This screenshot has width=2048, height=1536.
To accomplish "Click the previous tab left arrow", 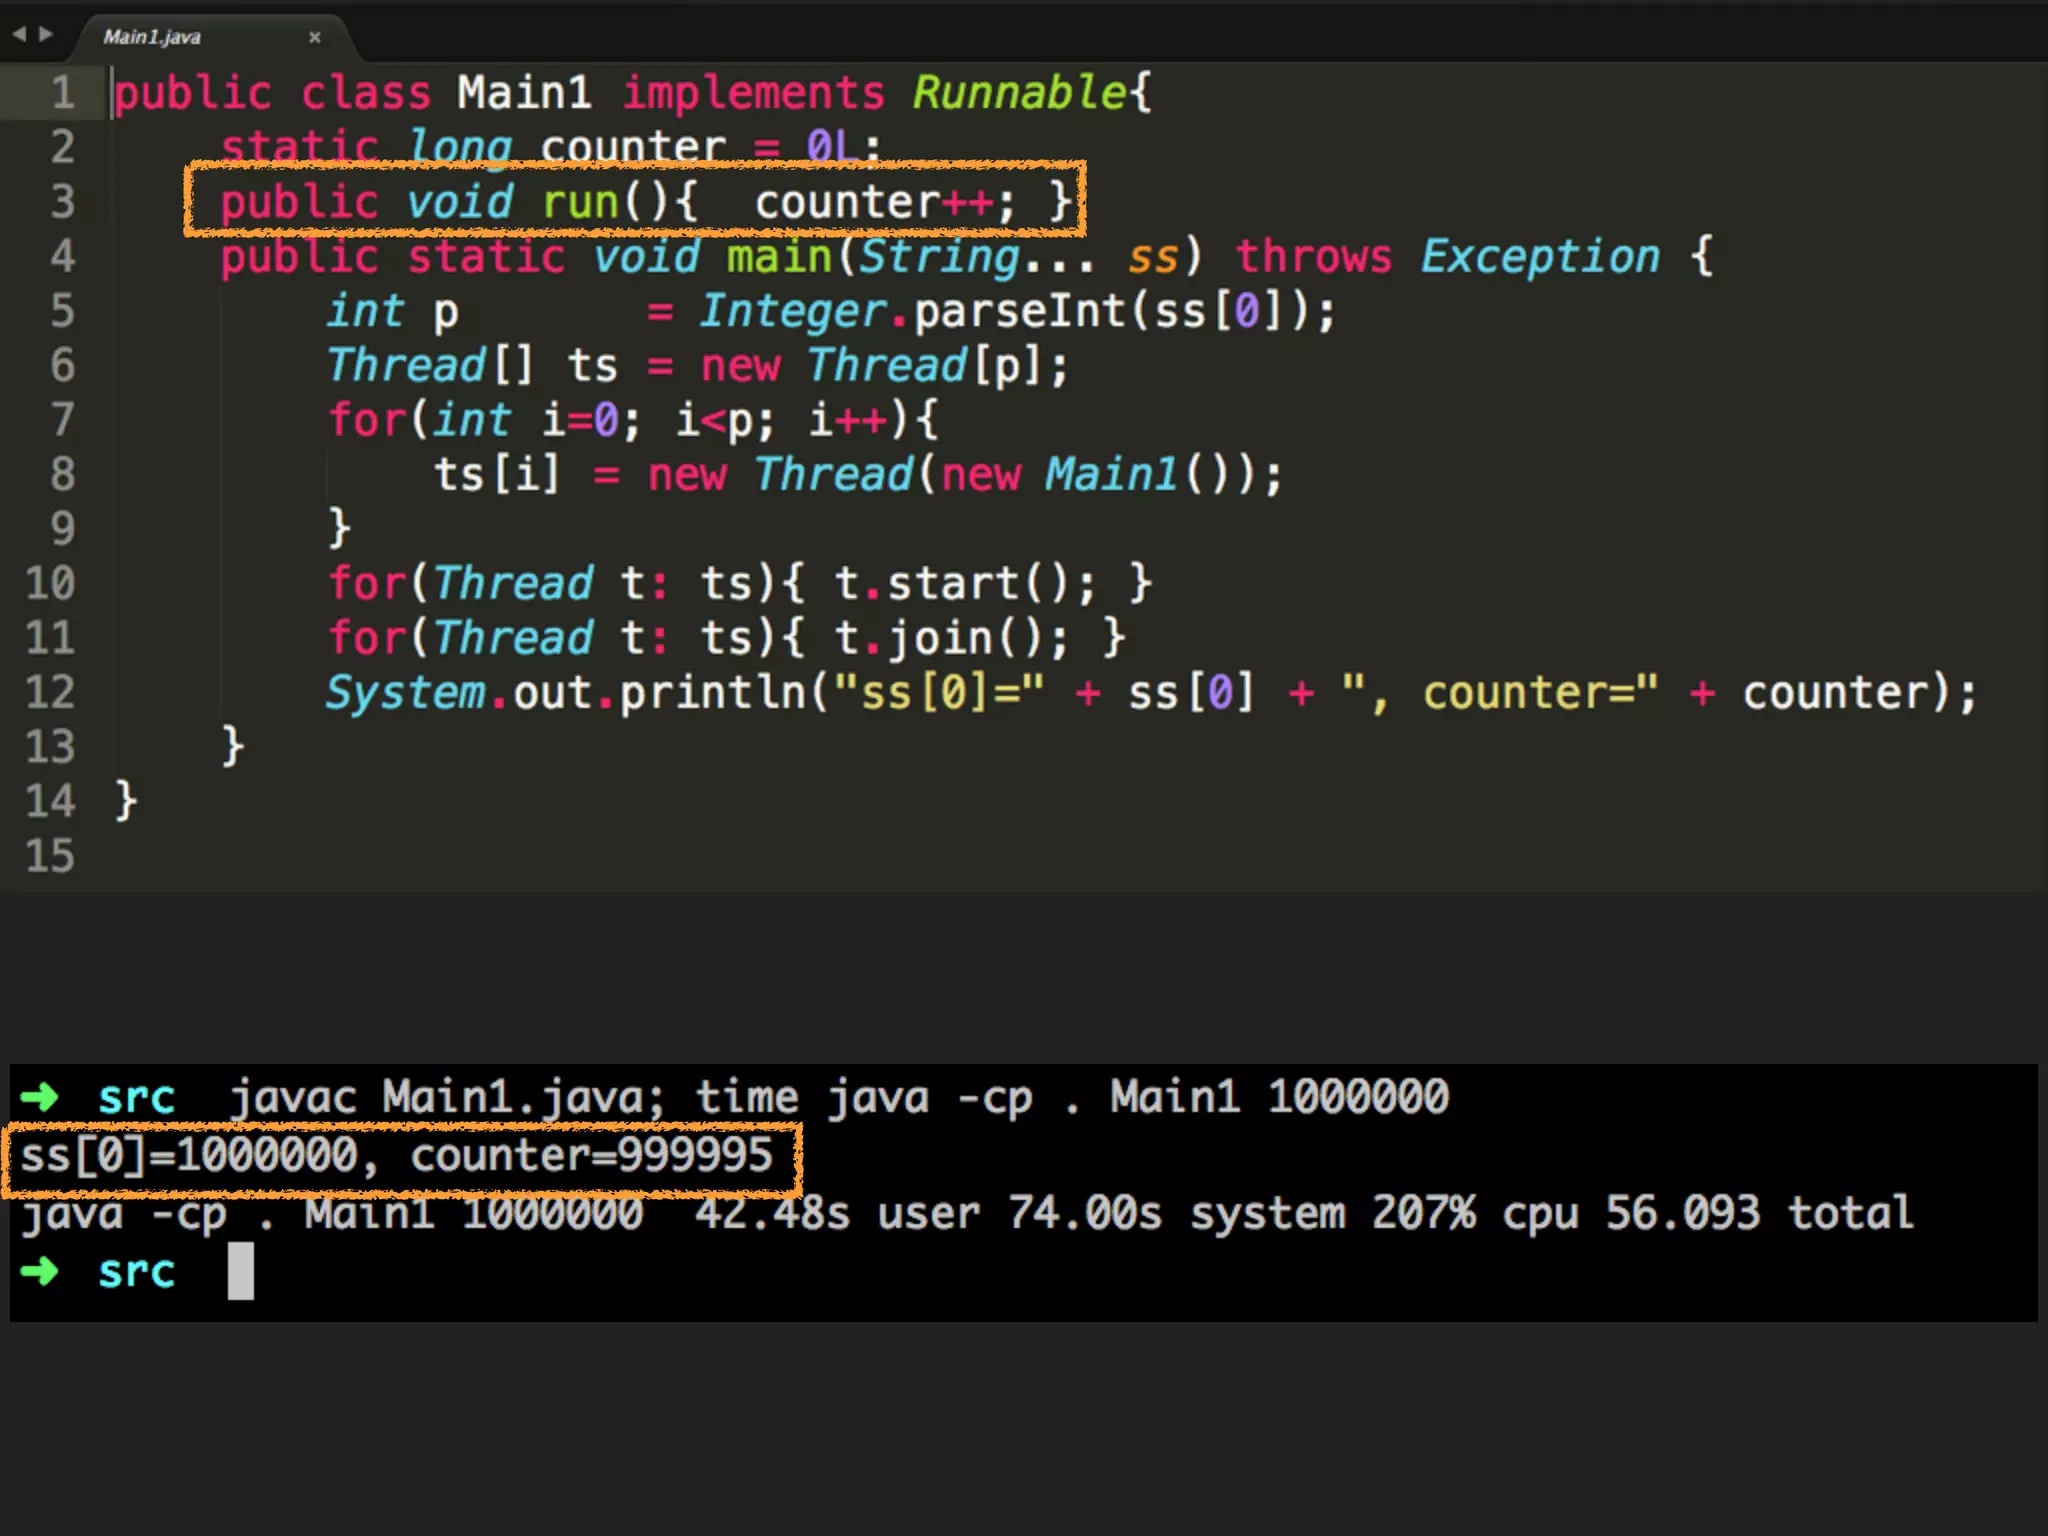I will [19, 35].
